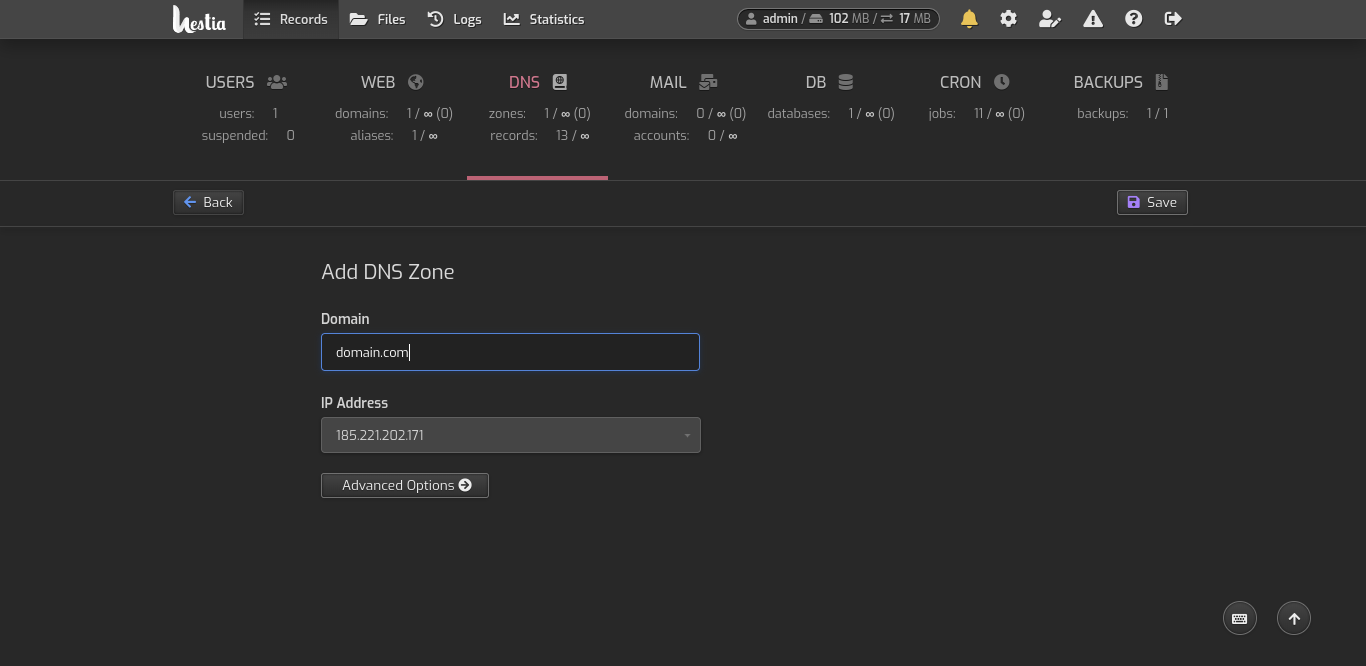Click the WEB aliases count
This screenshot has width=1366, height=666.
[424, 136]
